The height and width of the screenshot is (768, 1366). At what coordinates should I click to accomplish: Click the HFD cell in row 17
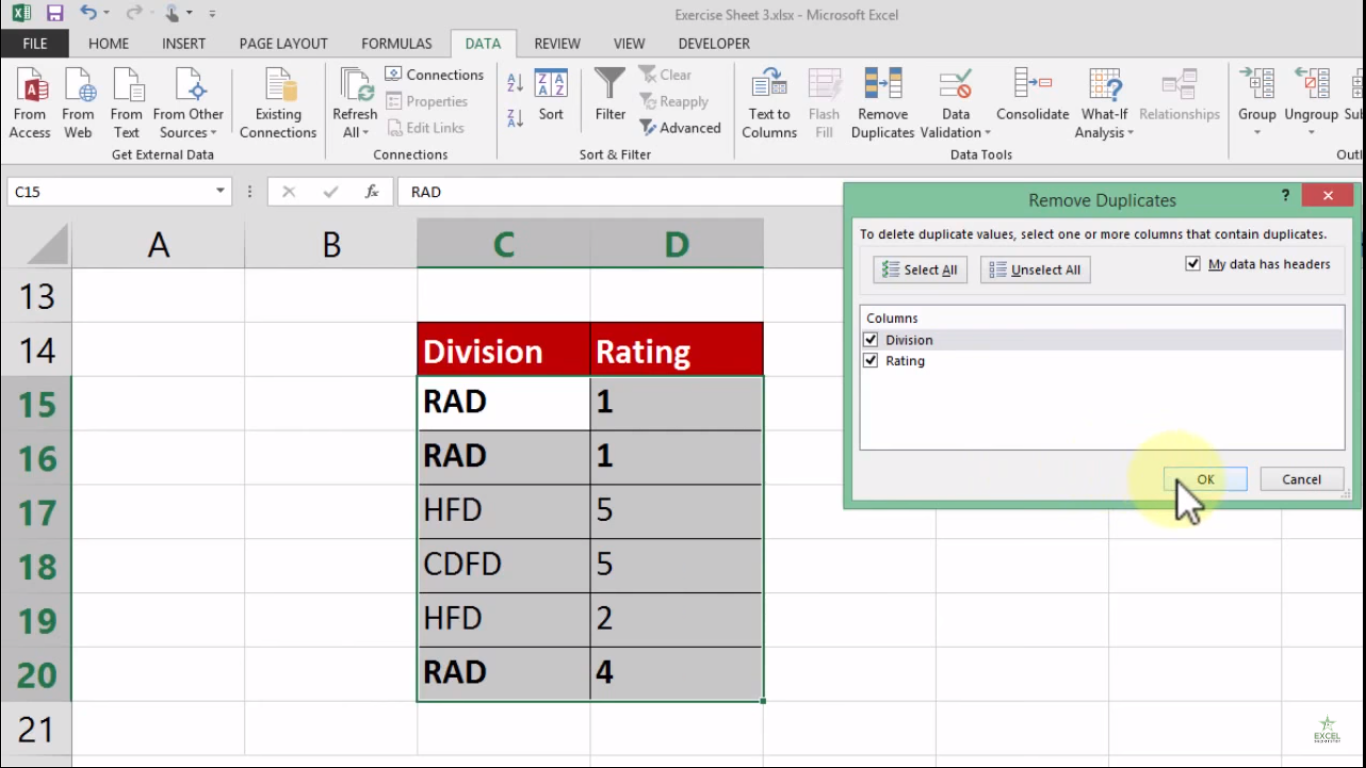click(504, 511)
